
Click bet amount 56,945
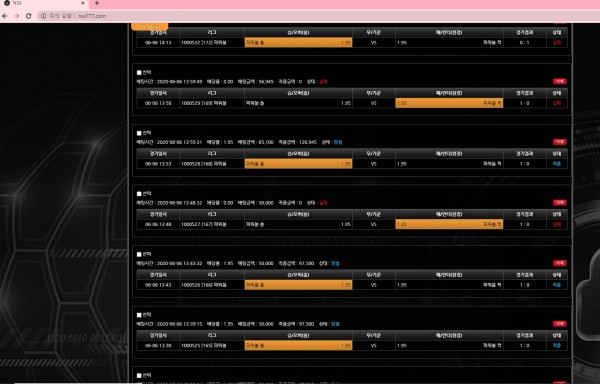click(x=266, y=81)
